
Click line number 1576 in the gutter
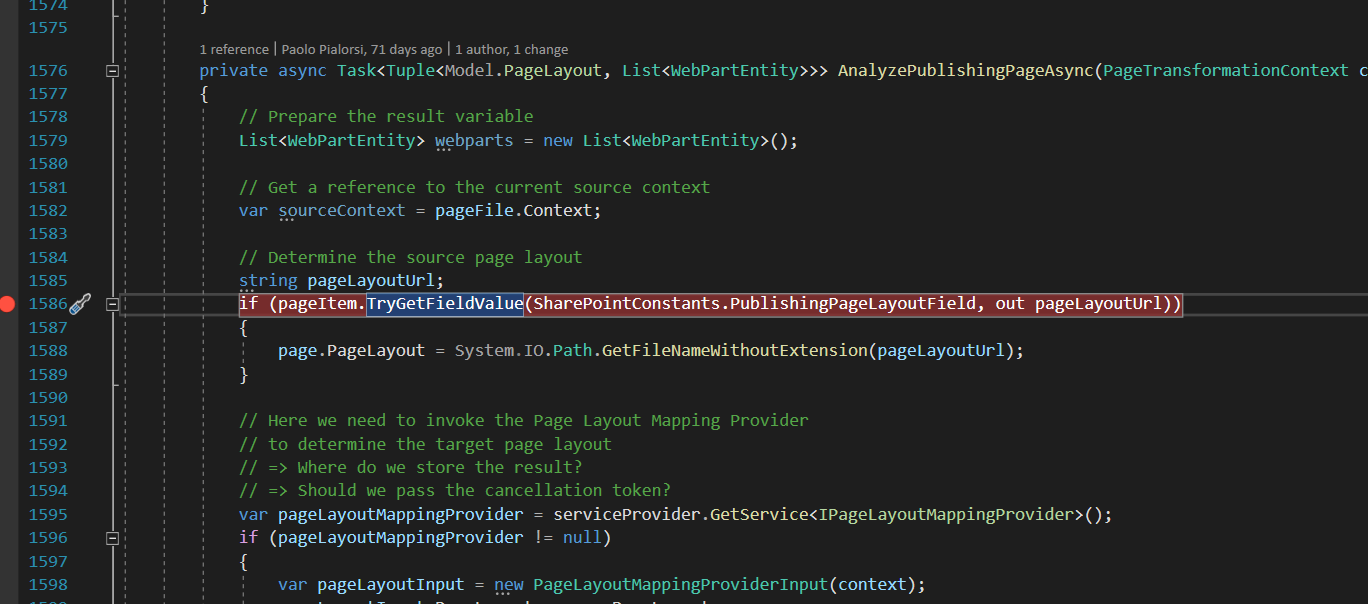tap(47, 70)
